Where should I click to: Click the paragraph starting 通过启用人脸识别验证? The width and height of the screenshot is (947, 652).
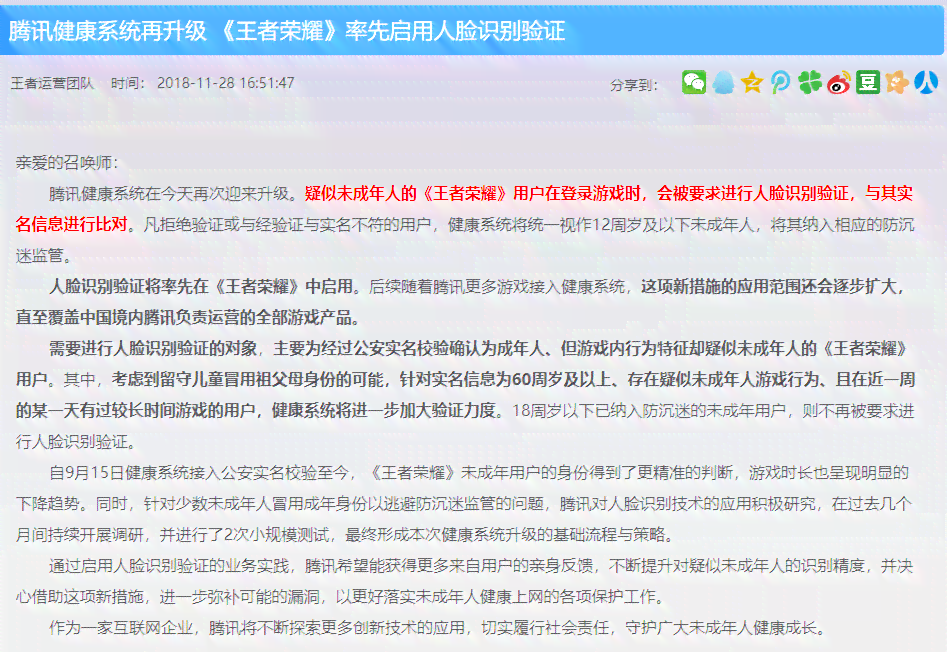(x=464, y=581)
